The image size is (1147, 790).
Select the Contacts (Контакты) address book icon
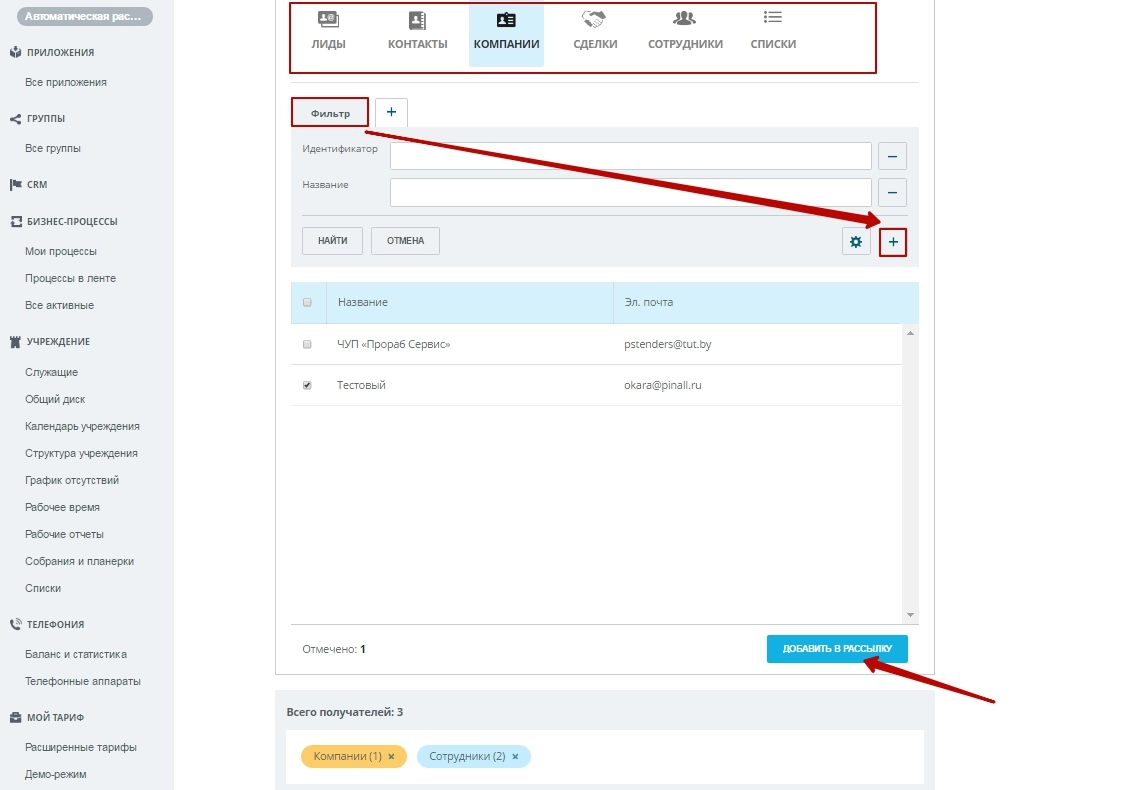(x=417, y=20)
